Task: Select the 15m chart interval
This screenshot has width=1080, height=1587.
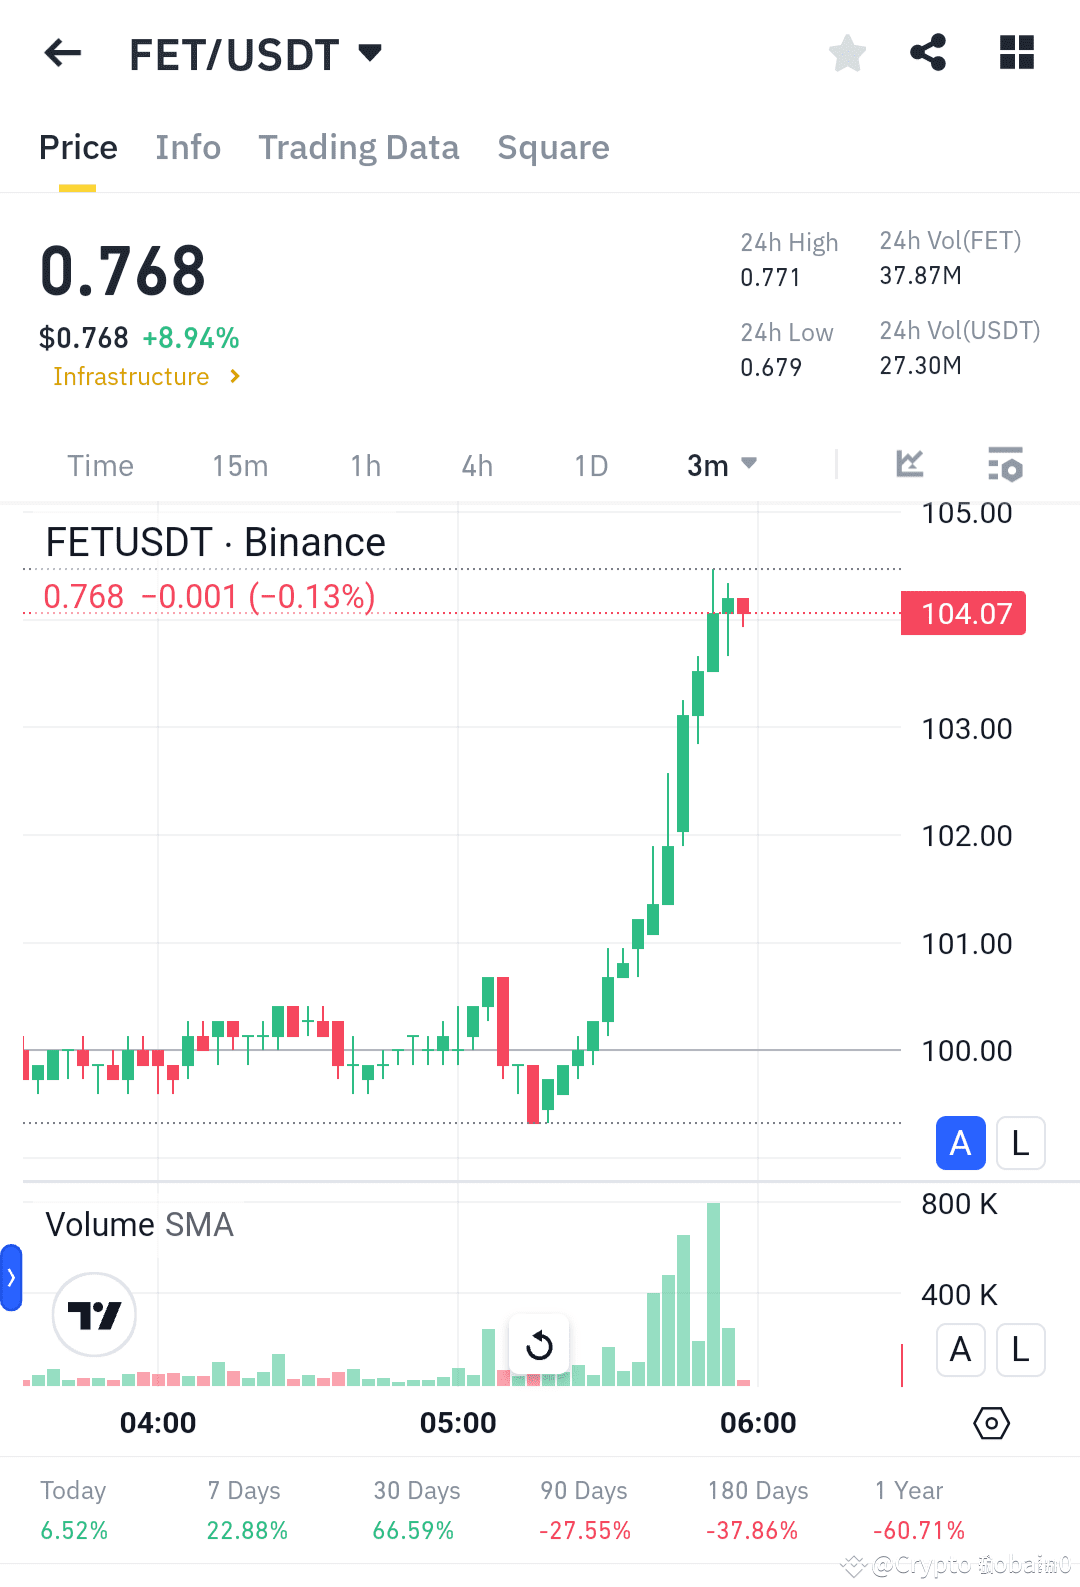Action: (x=240, y=466)
